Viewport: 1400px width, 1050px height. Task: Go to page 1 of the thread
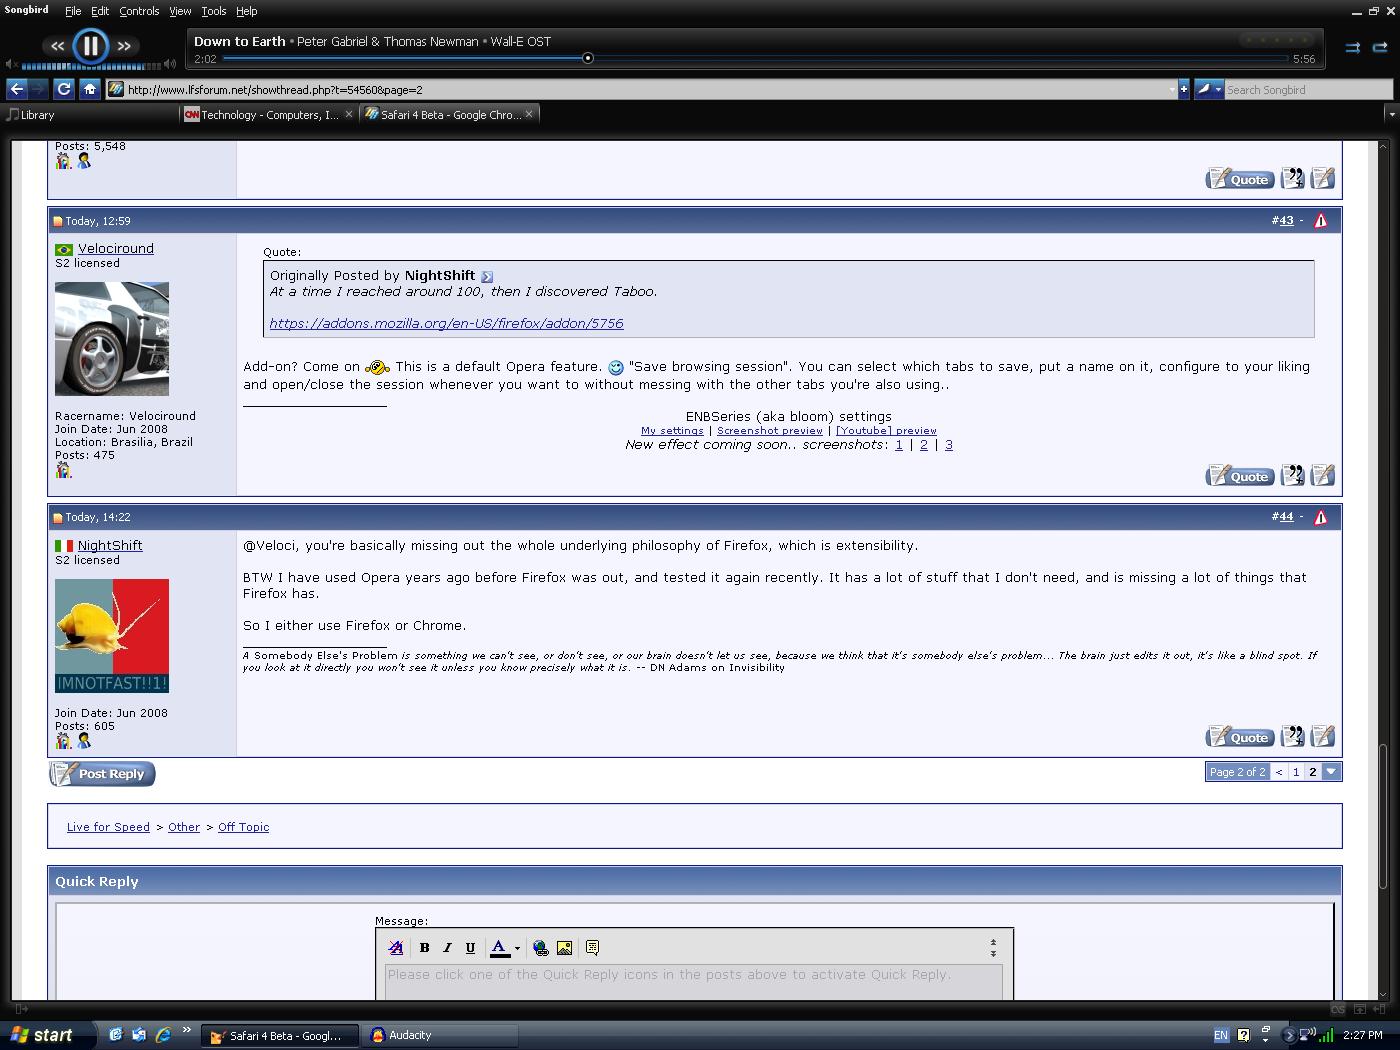1296,772
